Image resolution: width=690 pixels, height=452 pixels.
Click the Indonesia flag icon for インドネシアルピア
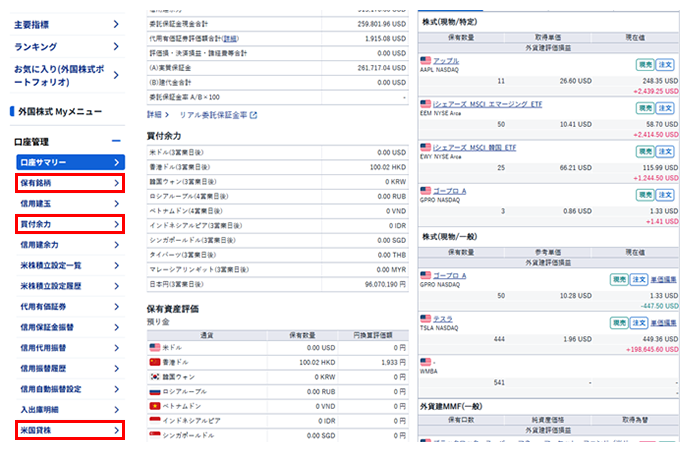[155, 423]
